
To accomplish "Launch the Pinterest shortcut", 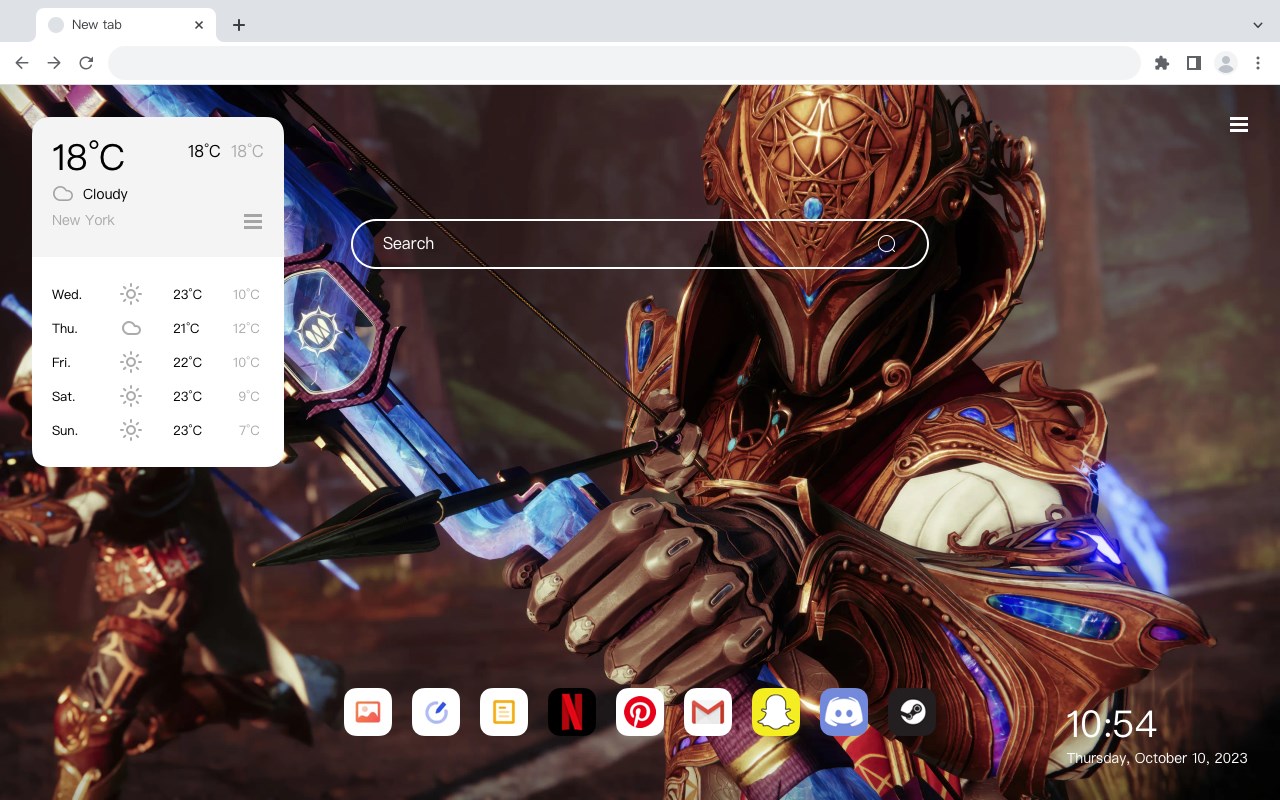I will tap(640, 712).
